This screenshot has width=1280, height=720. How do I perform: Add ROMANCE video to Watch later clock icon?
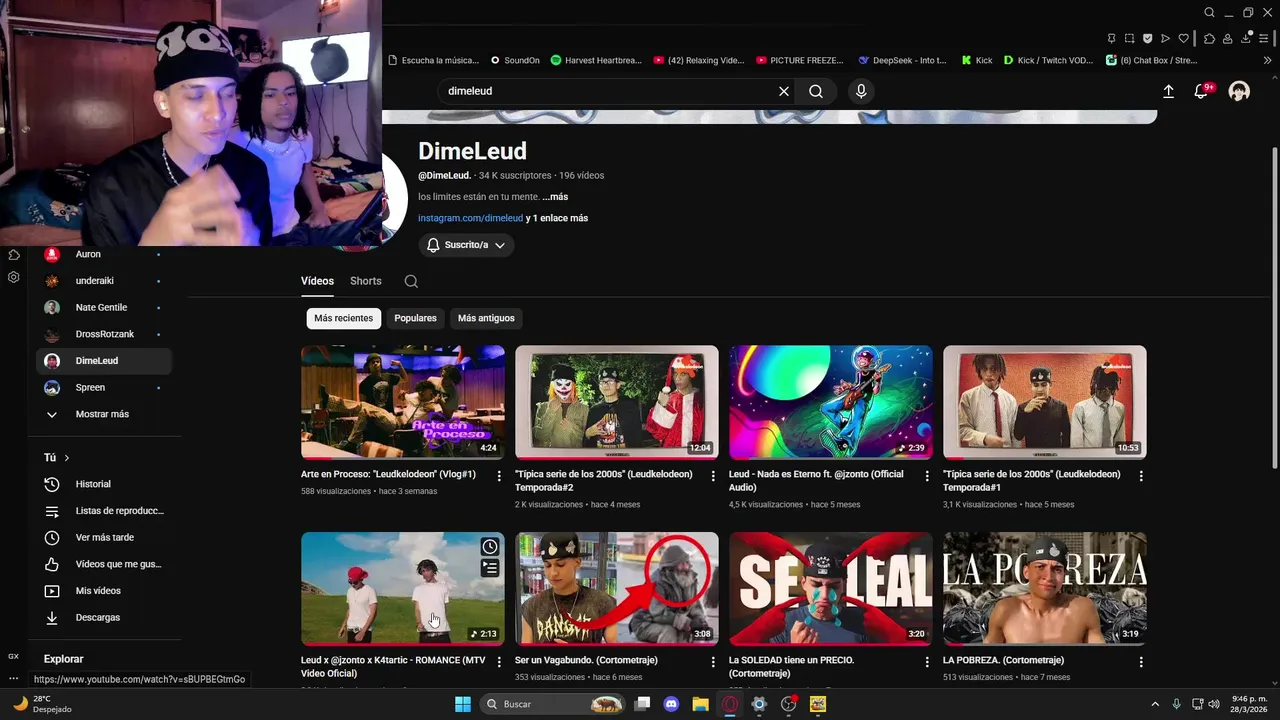[490, 546]
